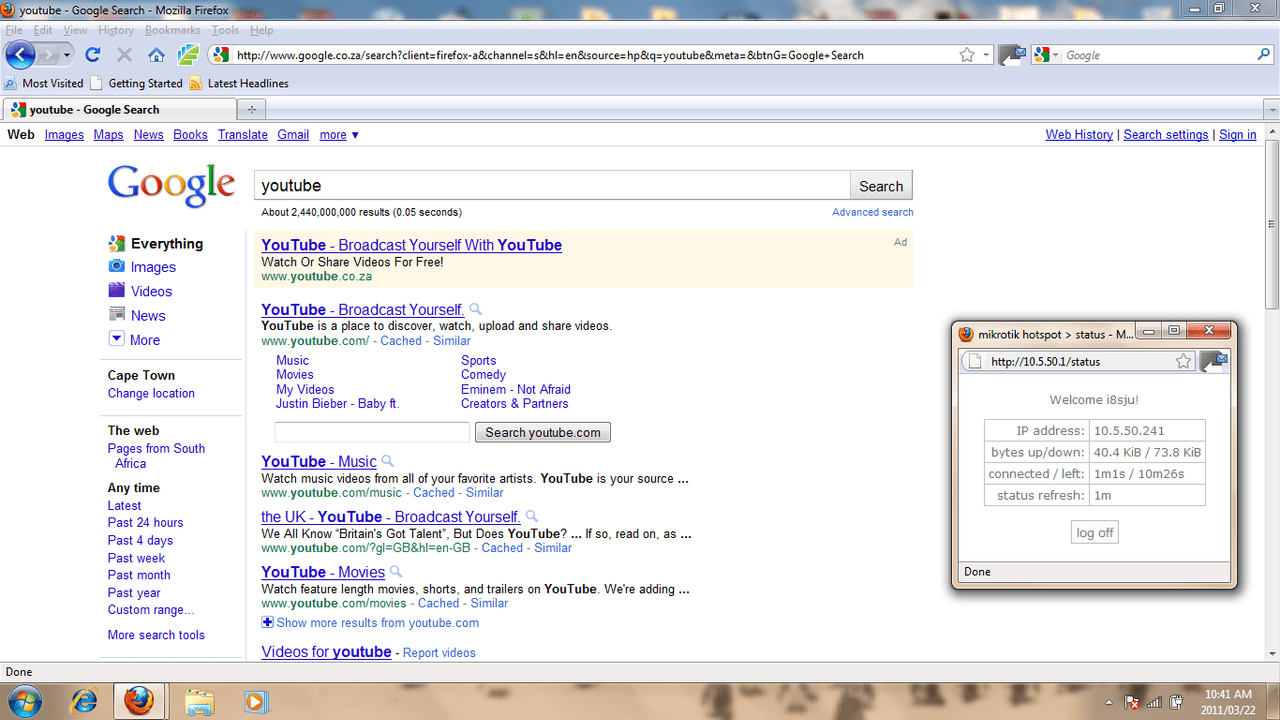Click the 'Pages from South Africa' filter

[156, 456]
